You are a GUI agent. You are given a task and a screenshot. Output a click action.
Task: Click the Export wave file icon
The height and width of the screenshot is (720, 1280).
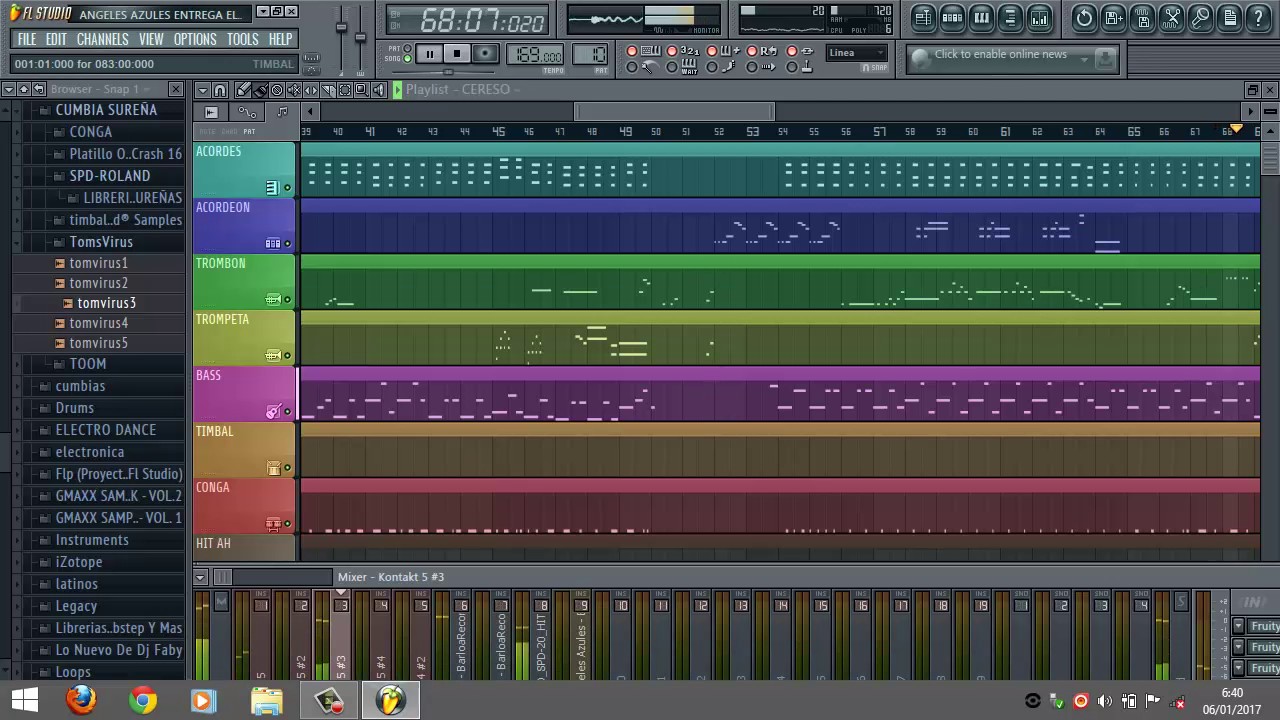coord(1142,18)
